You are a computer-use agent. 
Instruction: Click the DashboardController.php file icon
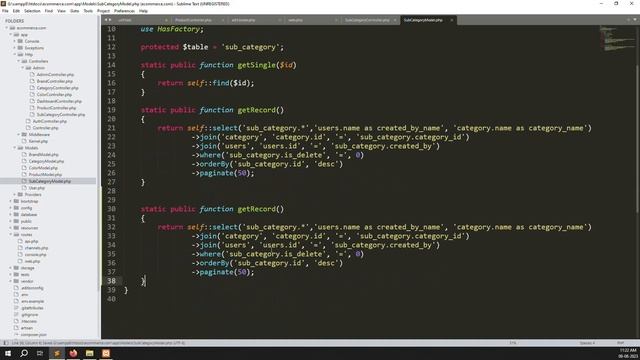pyautogui.click(x=32, y=101)
